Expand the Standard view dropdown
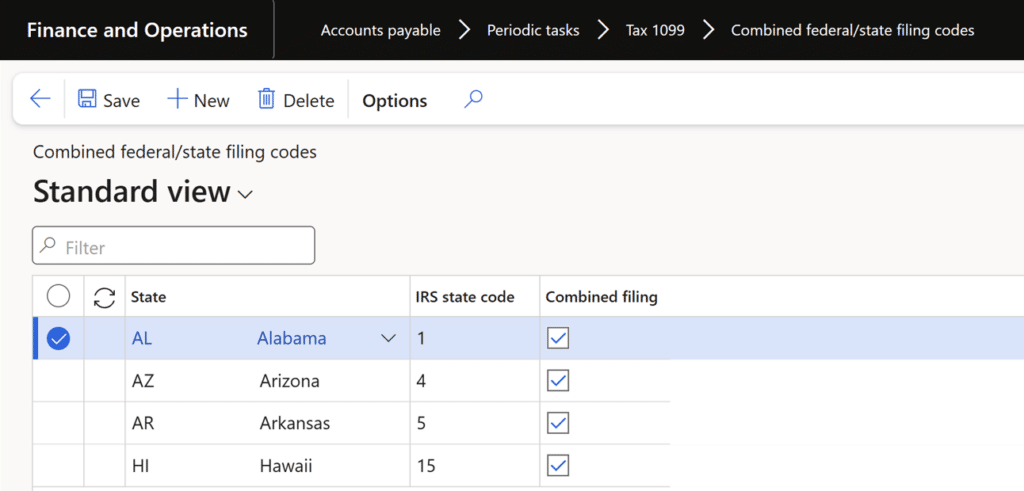Viewport: 1024px width, 491px height. 245,194
